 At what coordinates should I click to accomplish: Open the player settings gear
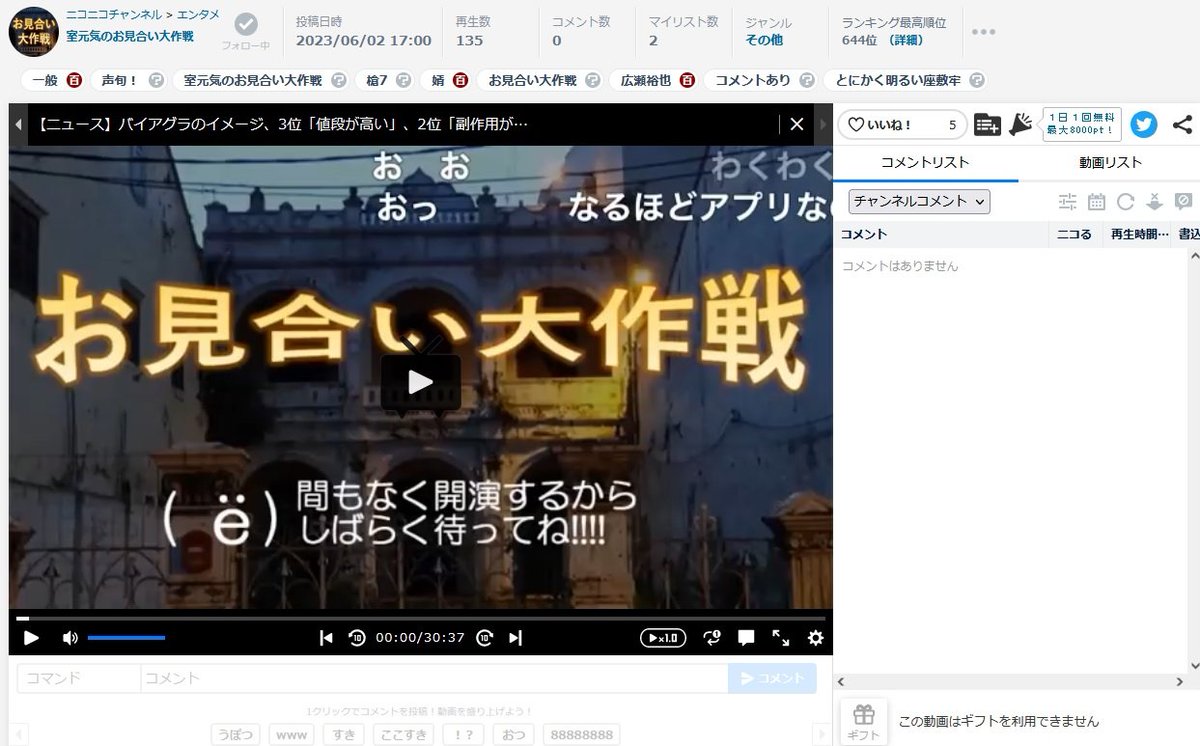[x=816, y=637]
